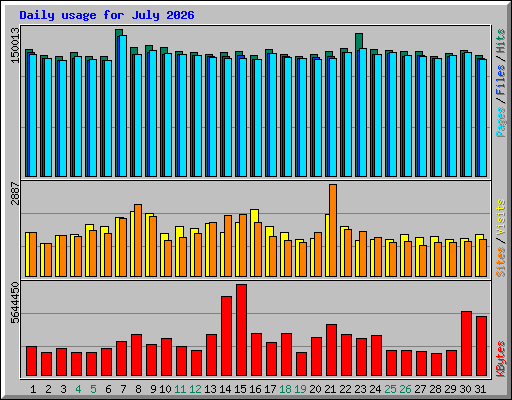Select the green weekend day 25 label
Image resolution: width=512 pixels, height=400 pixels.
(x=390, y=389)
